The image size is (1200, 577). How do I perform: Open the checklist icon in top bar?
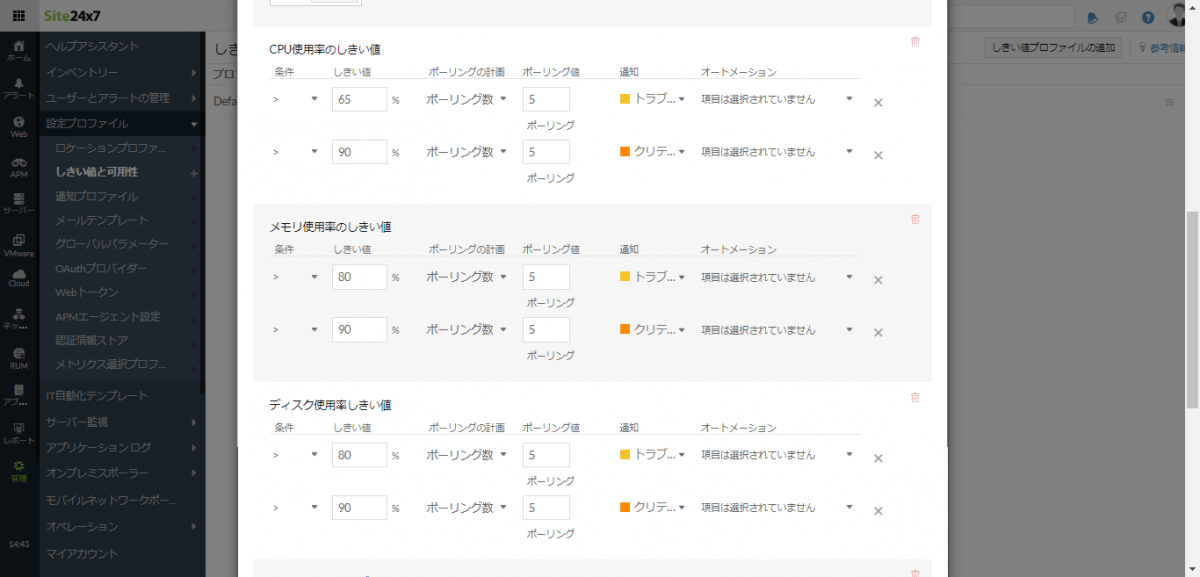point(1121,17)
